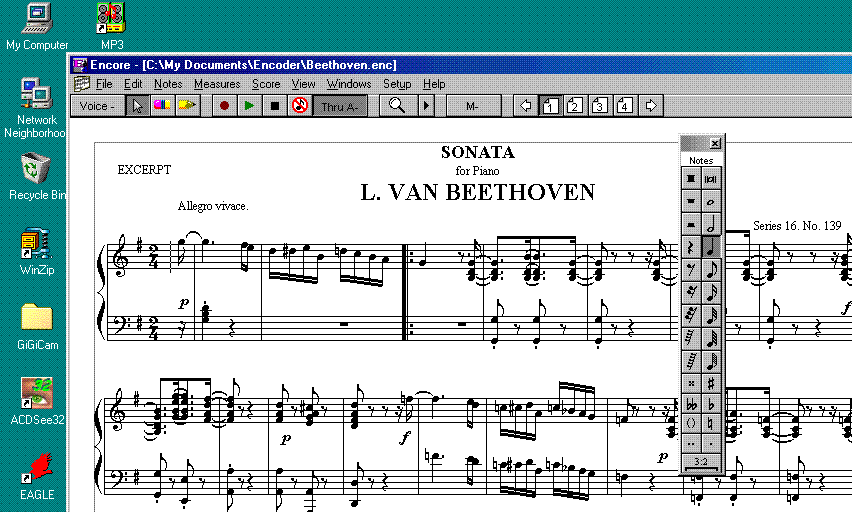This screenshot has width=852, height=512.
Task: Select the 32nd note in Notes palette
Action: [711, 315]
